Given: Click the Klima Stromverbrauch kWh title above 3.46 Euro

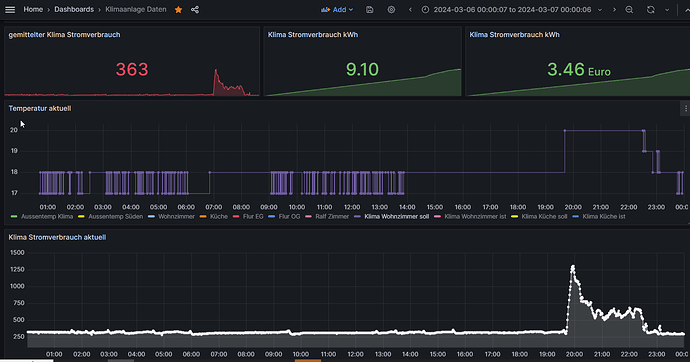Looking at the screenshot, I should [514, 35].
